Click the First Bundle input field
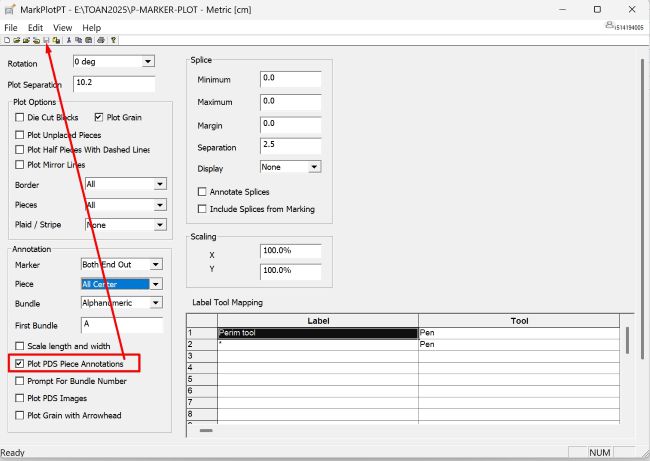The image size is (650, 461). (x=122, y=325)
